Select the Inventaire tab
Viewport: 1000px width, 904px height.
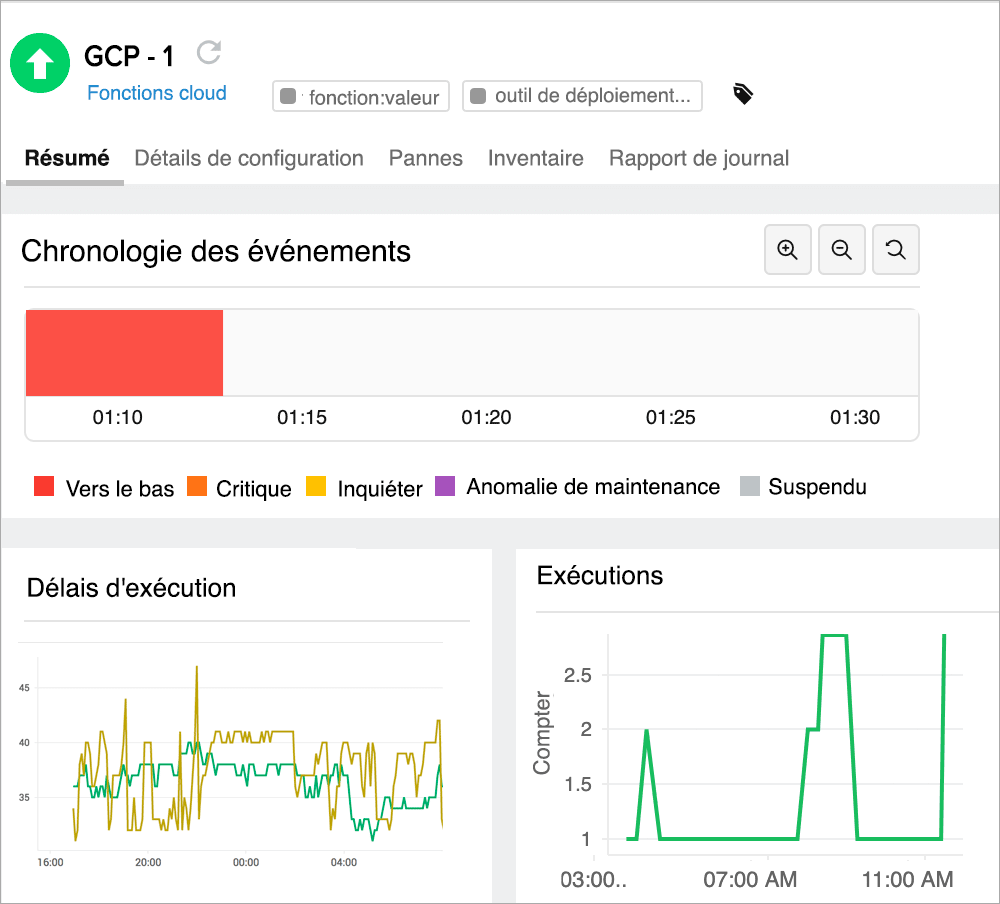pos(535,158)
